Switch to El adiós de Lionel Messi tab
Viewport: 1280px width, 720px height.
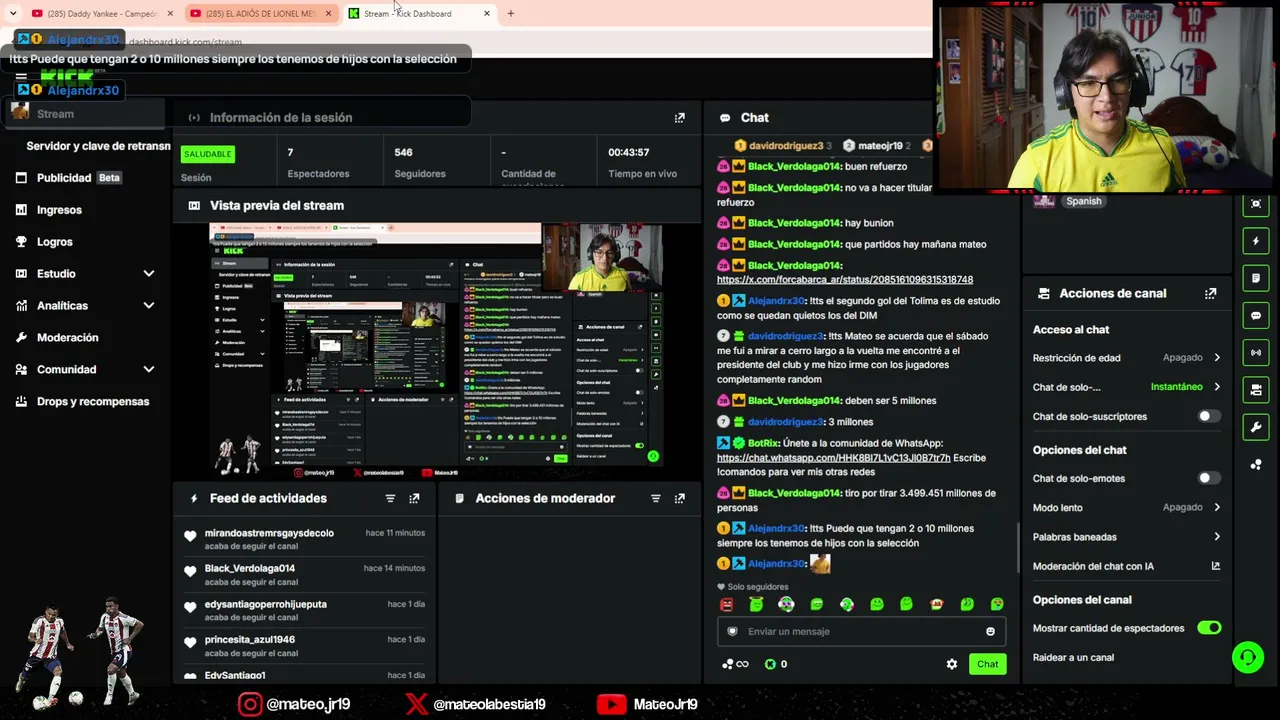pos(260,14)
